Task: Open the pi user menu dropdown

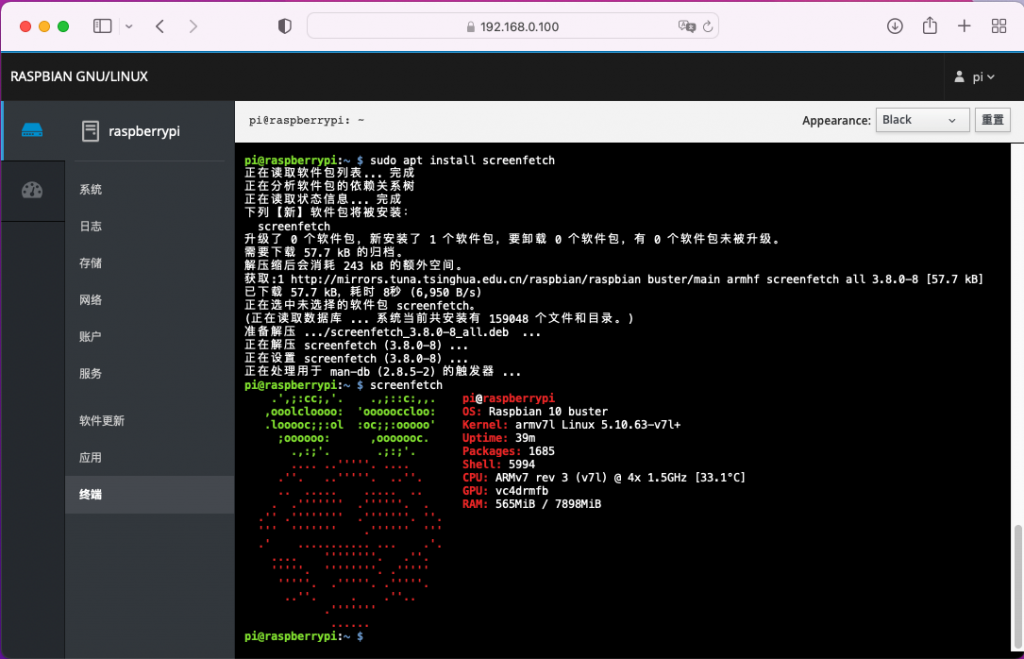Action: coord(976,77)
